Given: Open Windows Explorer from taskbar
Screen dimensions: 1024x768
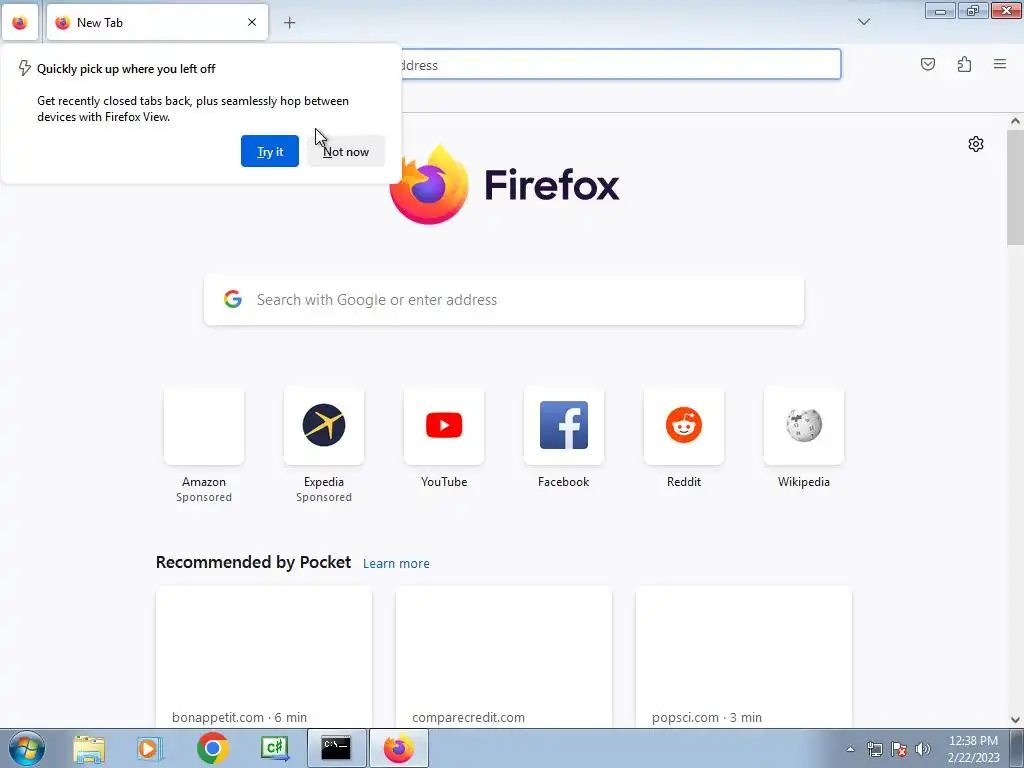Looking at the screenshot, I should pos(89,748).
